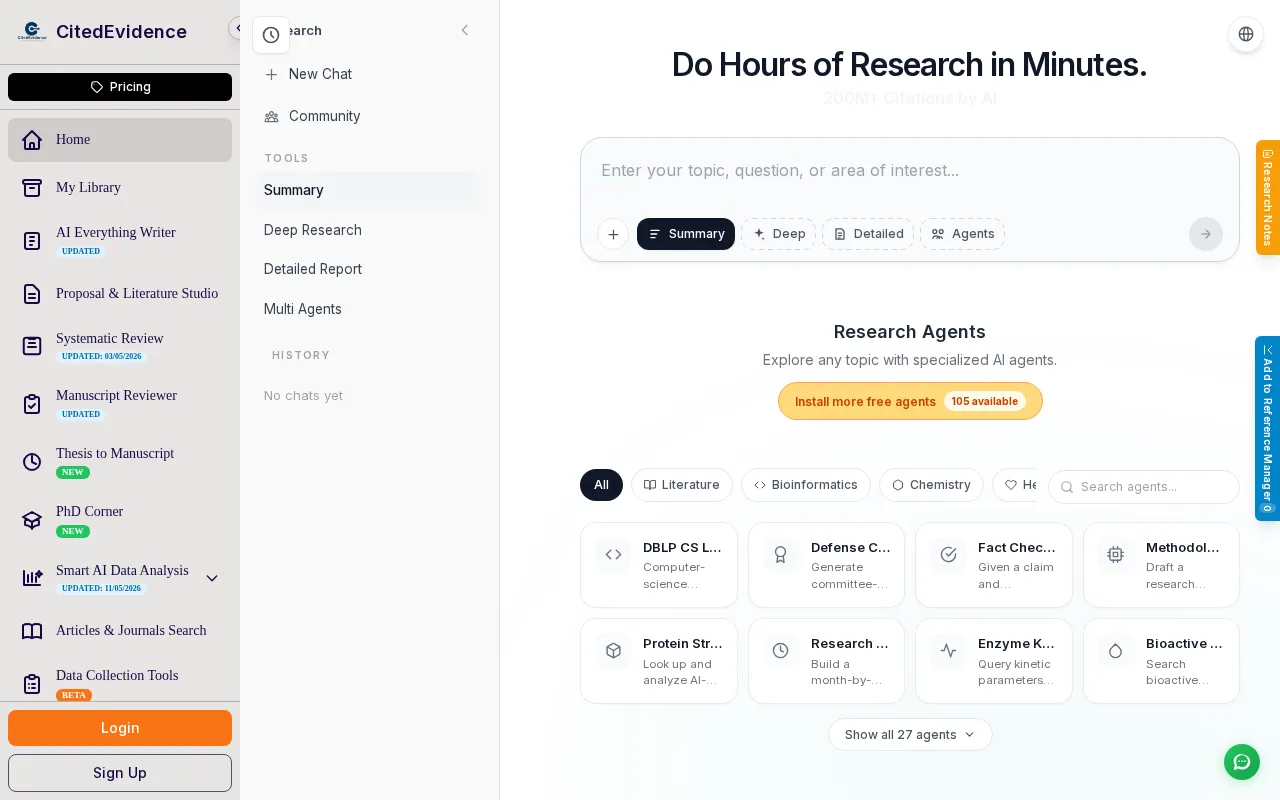Open the Protein Str... agent card
Viewport: 1280px width, 800px height.
[659, 661]
